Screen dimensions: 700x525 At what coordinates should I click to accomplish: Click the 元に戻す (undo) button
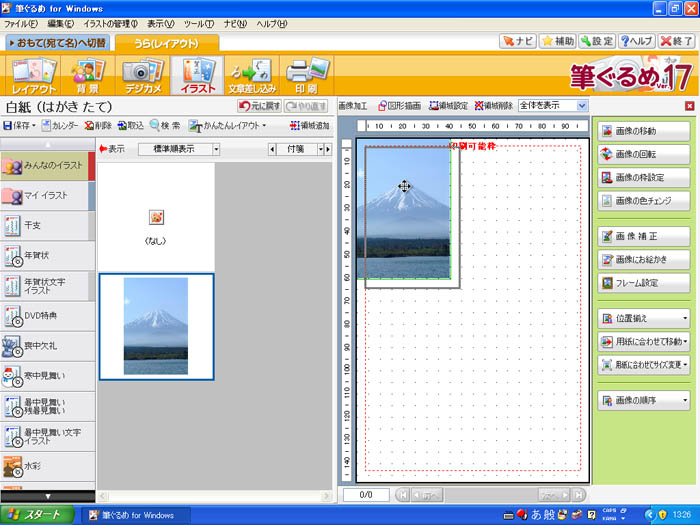coord(257,105)
